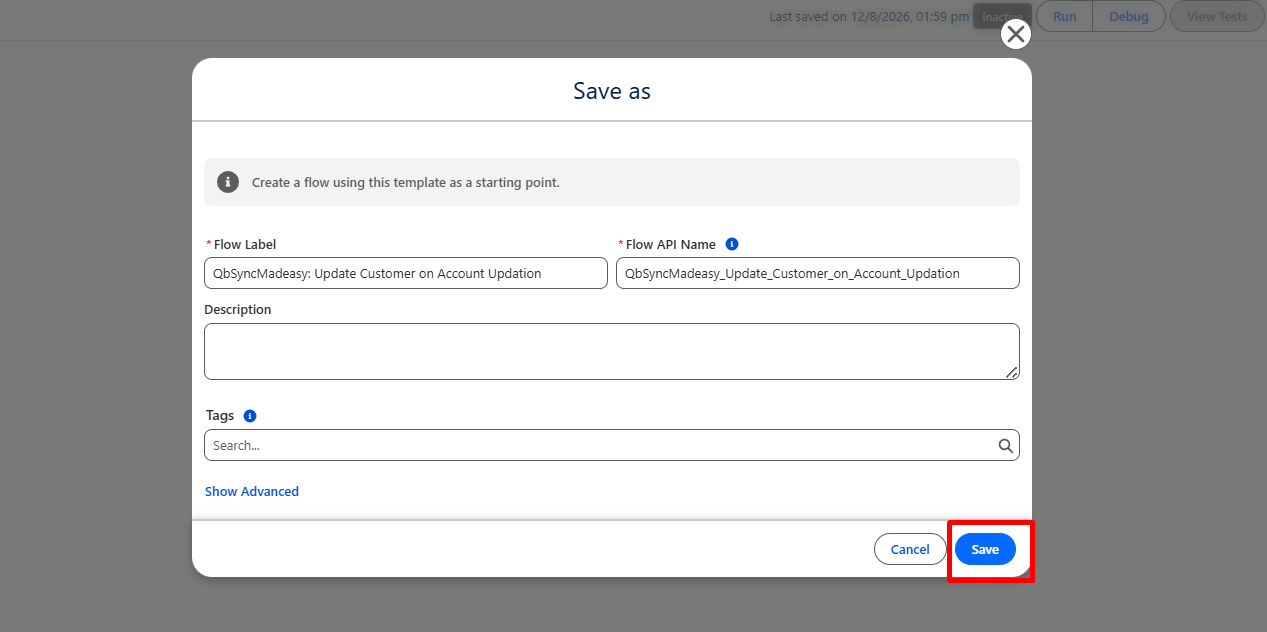Close the Save as dialog with X
Viewport: 1267px width, 632px height.
pos(1016,35)
